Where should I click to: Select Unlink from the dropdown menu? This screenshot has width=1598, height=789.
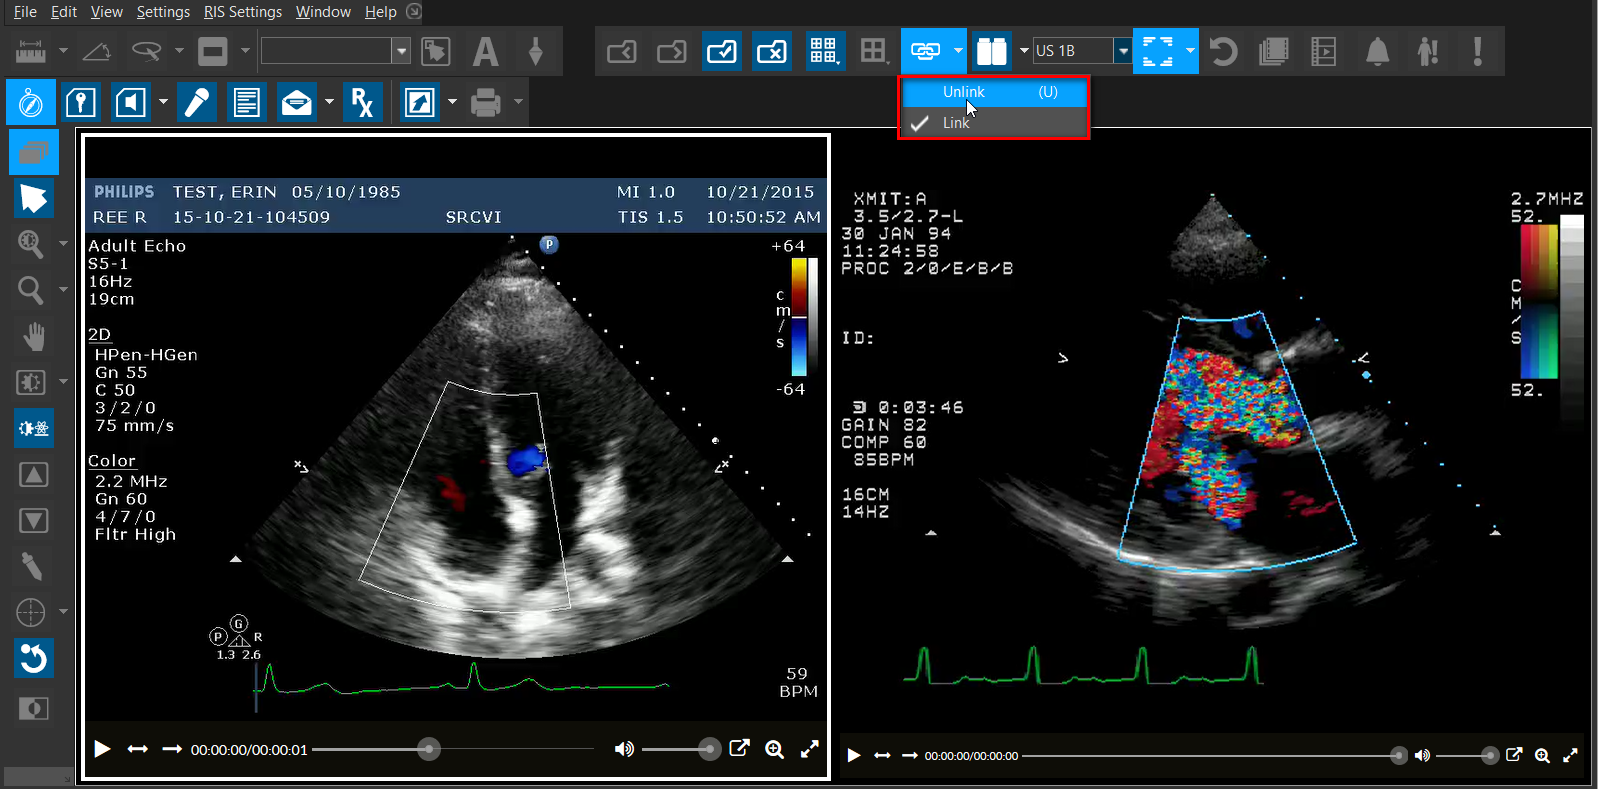pos(963,92)
